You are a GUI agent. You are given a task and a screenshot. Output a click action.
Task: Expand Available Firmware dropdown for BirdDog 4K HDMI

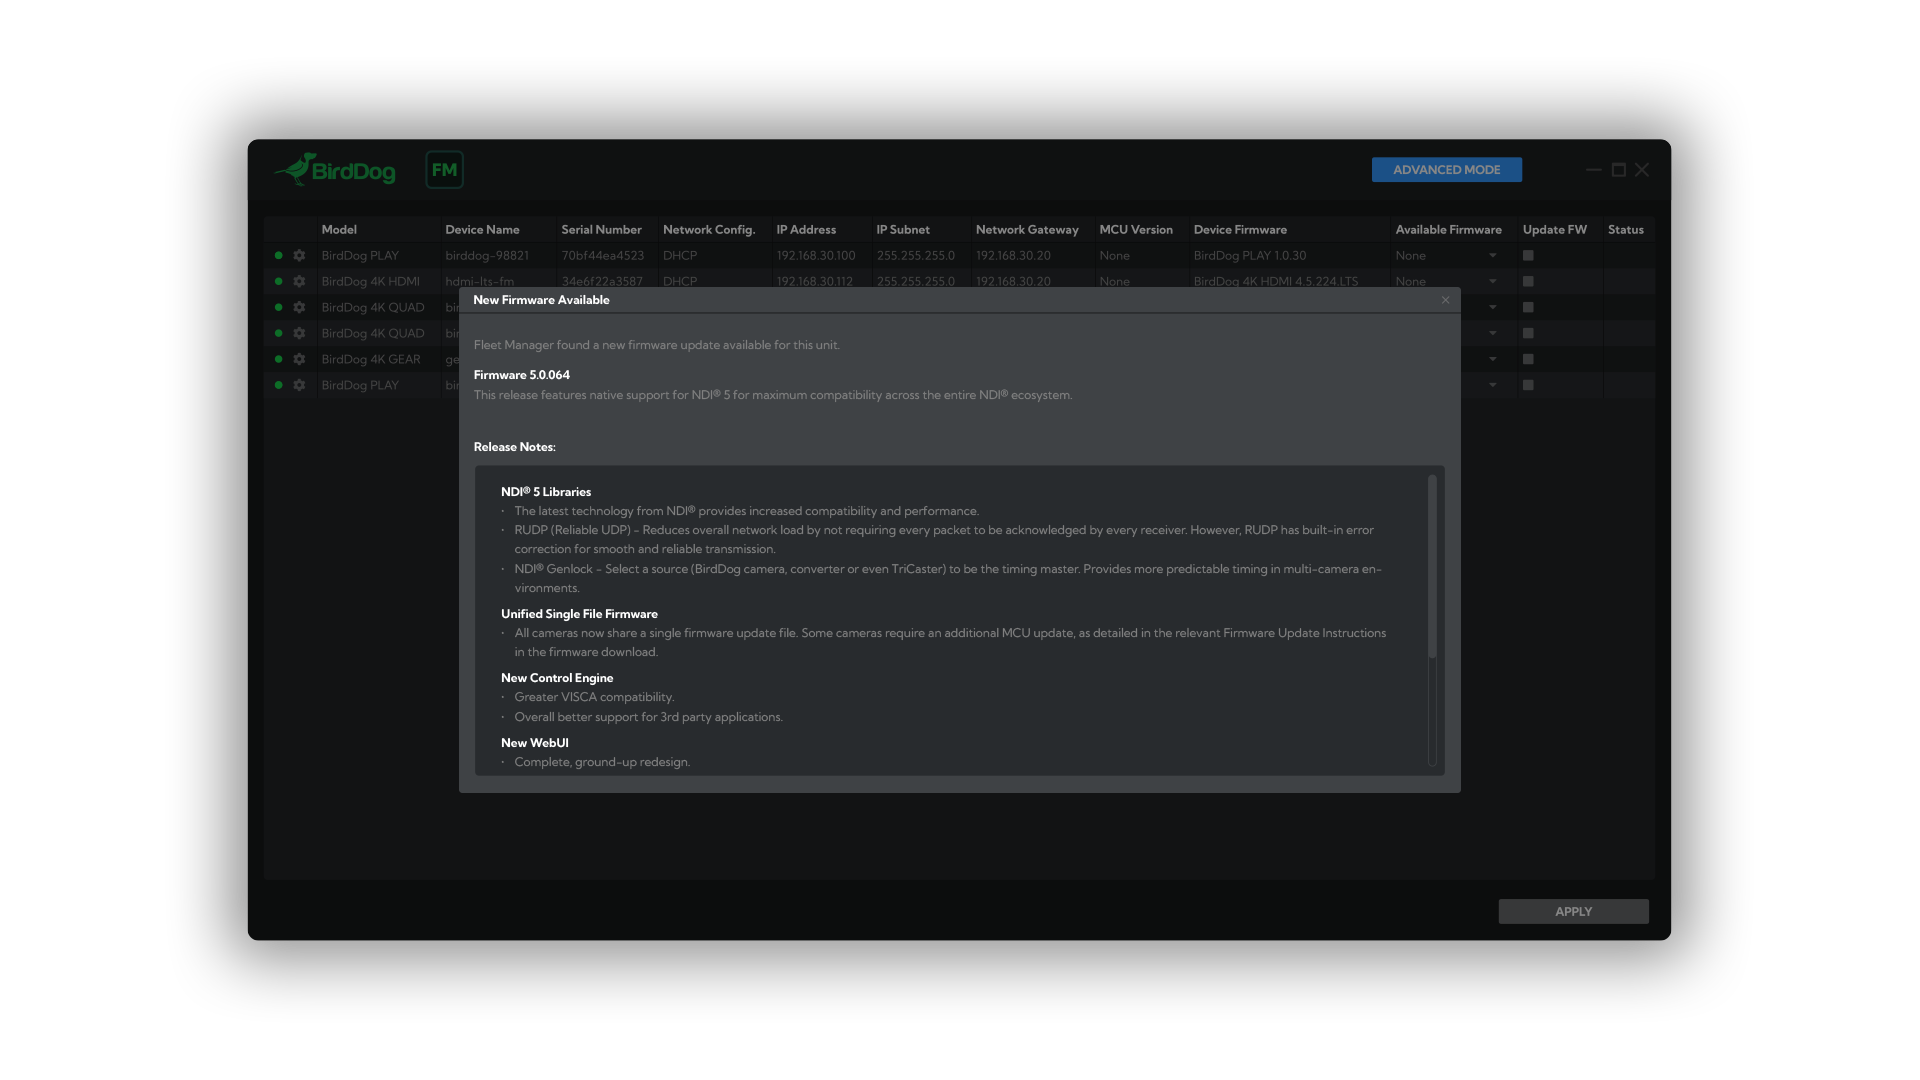click(x=1493, y=282)
